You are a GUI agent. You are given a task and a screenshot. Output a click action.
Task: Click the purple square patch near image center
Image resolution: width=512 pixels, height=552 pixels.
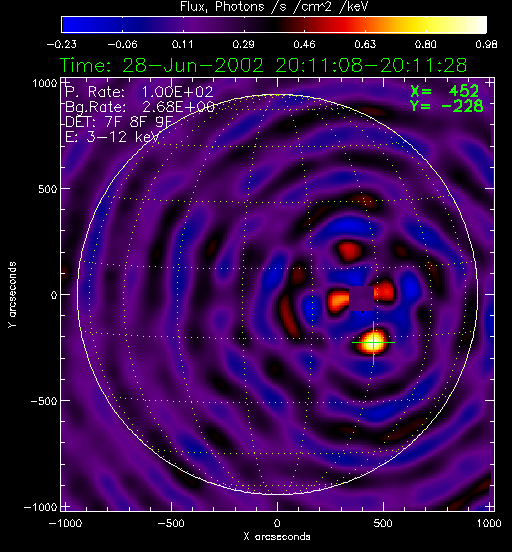[x=362, y=299]
